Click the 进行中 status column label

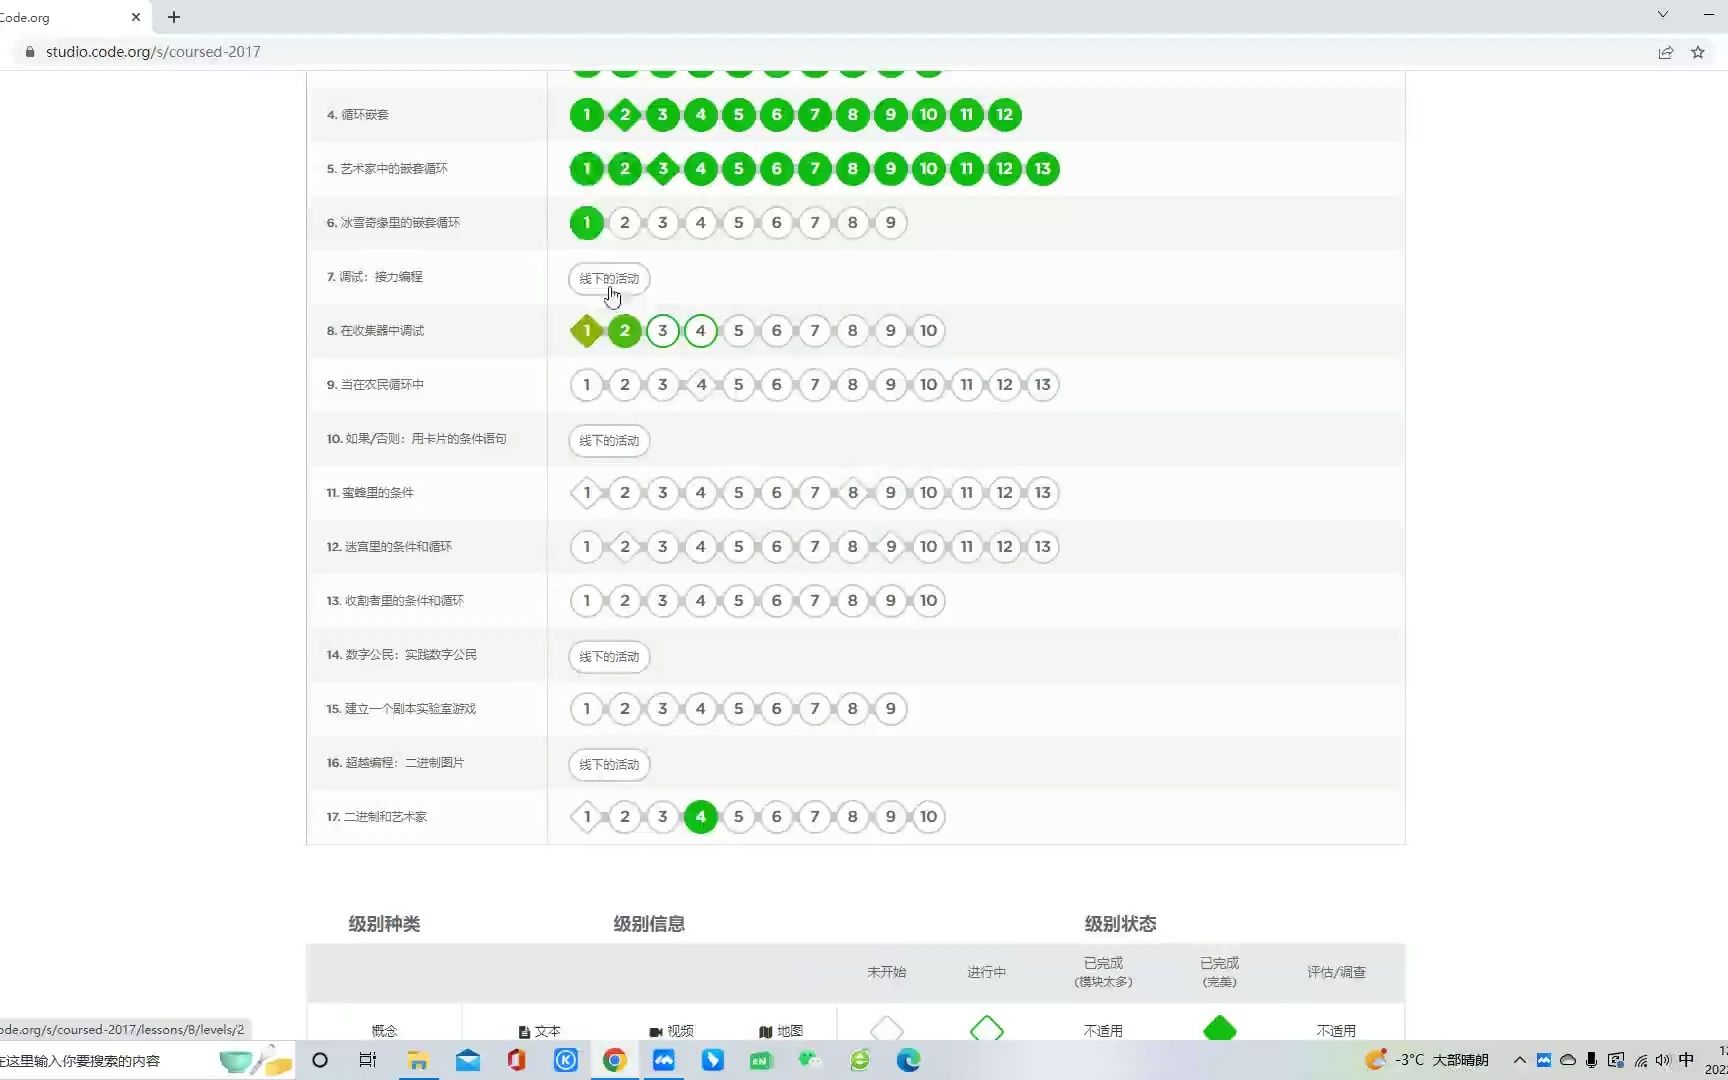click(x=987, y=972)
